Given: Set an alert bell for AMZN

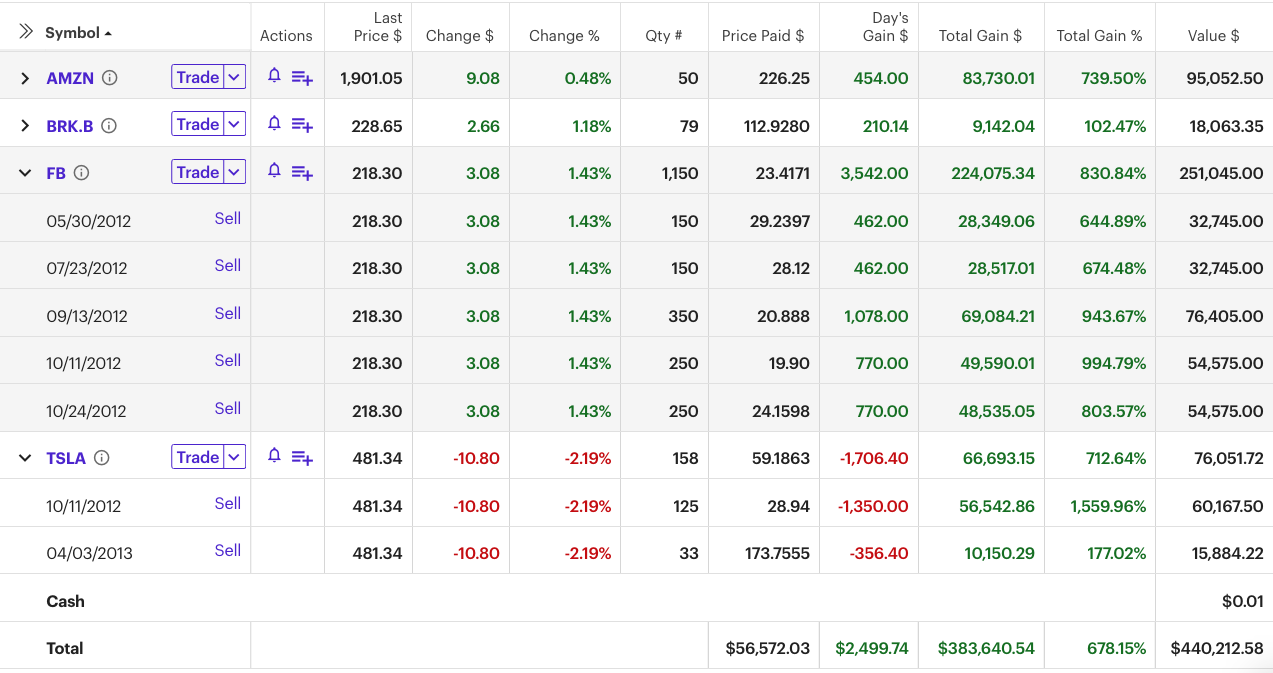Looking at the screenshot, I should 274,76.
